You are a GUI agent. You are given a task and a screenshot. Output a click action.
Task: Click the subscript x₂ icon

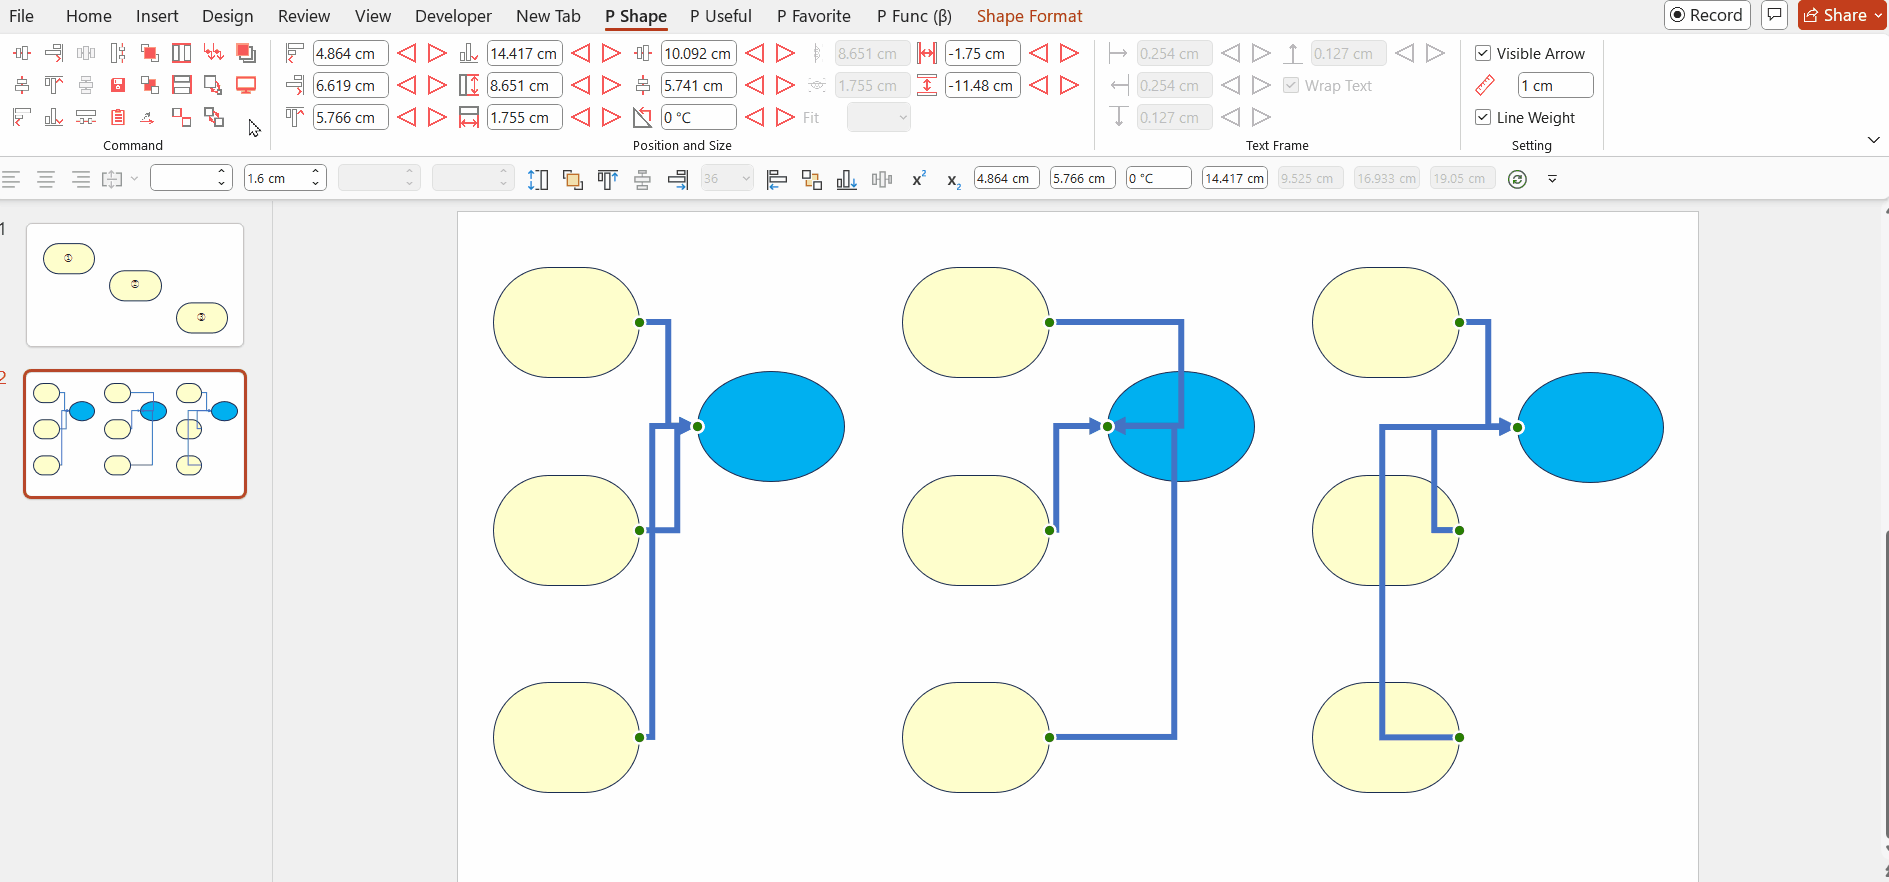[x=953, y=180]
